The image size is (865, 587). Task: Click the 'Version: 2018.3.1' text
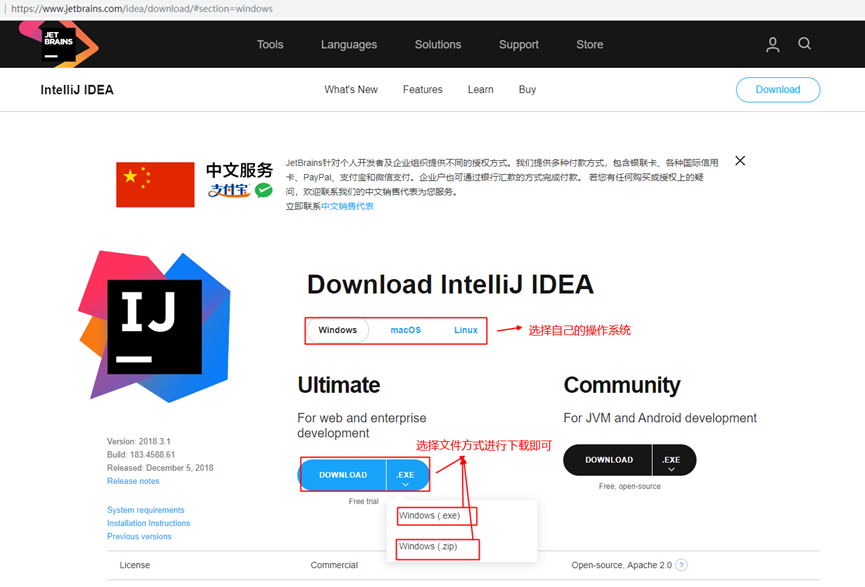pyautogui.click(x=139, y=441)
